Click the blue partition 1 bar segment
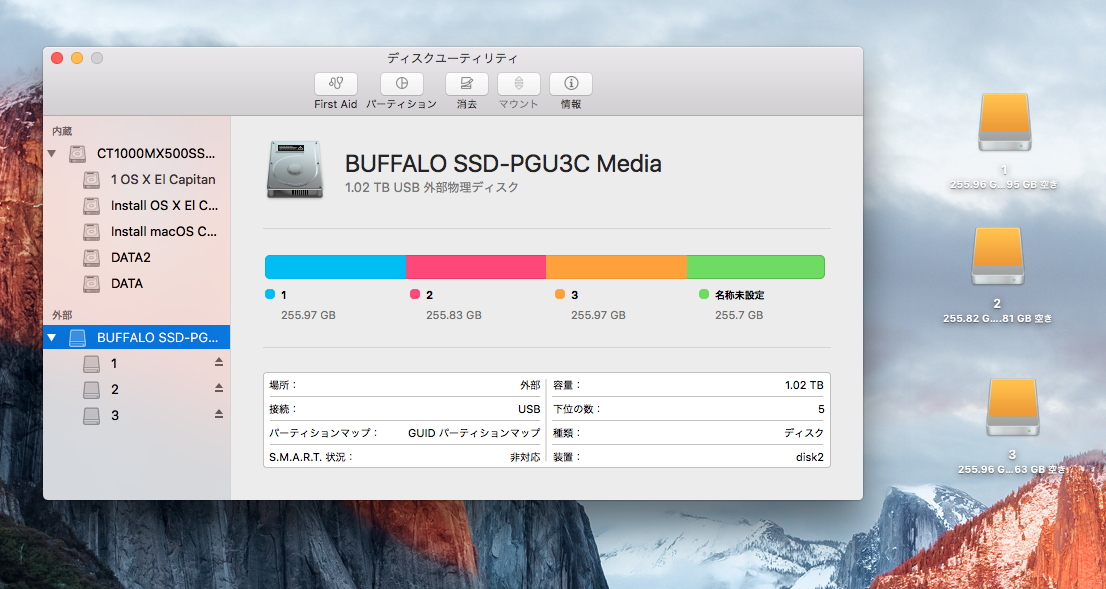This screenshot has height=589, width=1106. (x=335, y=267)
